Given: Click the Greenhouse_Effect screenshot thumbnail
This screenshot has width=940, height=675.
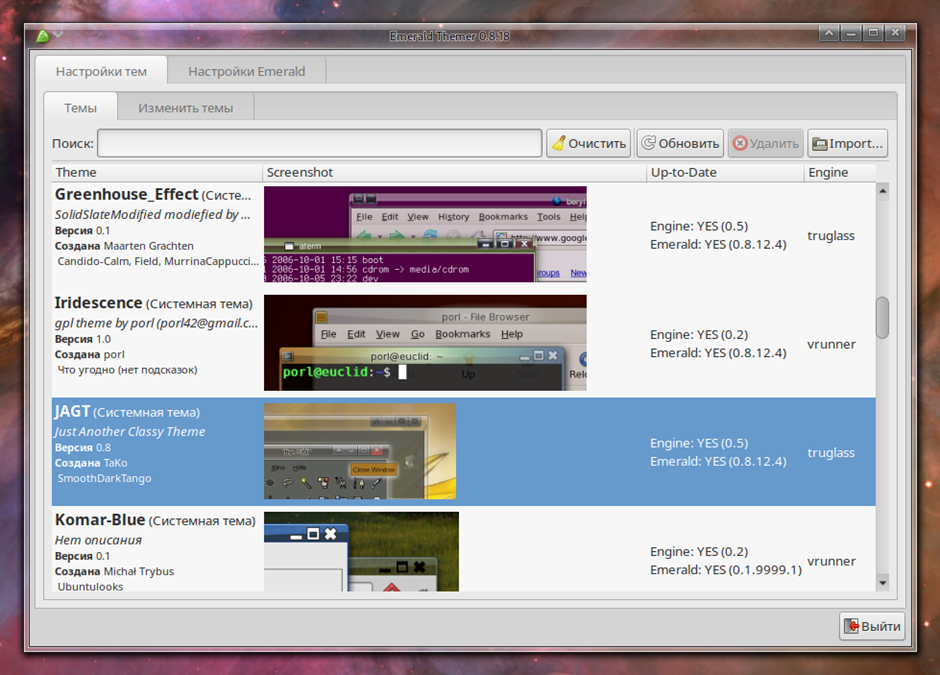Looking at the screenshot, I should click(x=425, y=234).
